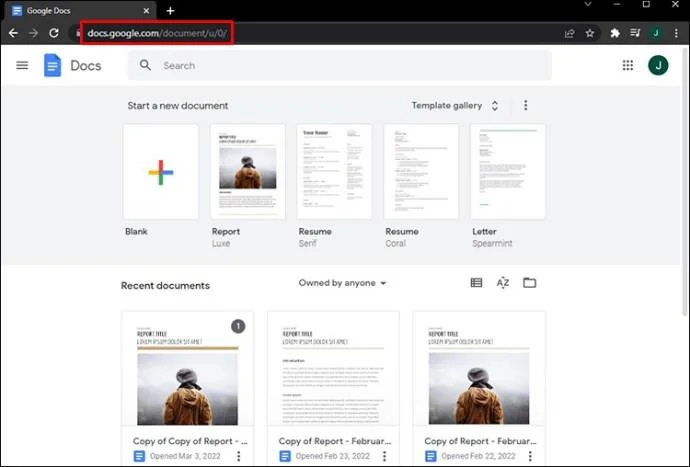Screen dimensions: 690x467
Task: Open the main hamburger menu
Action: (x=22, y=66)
